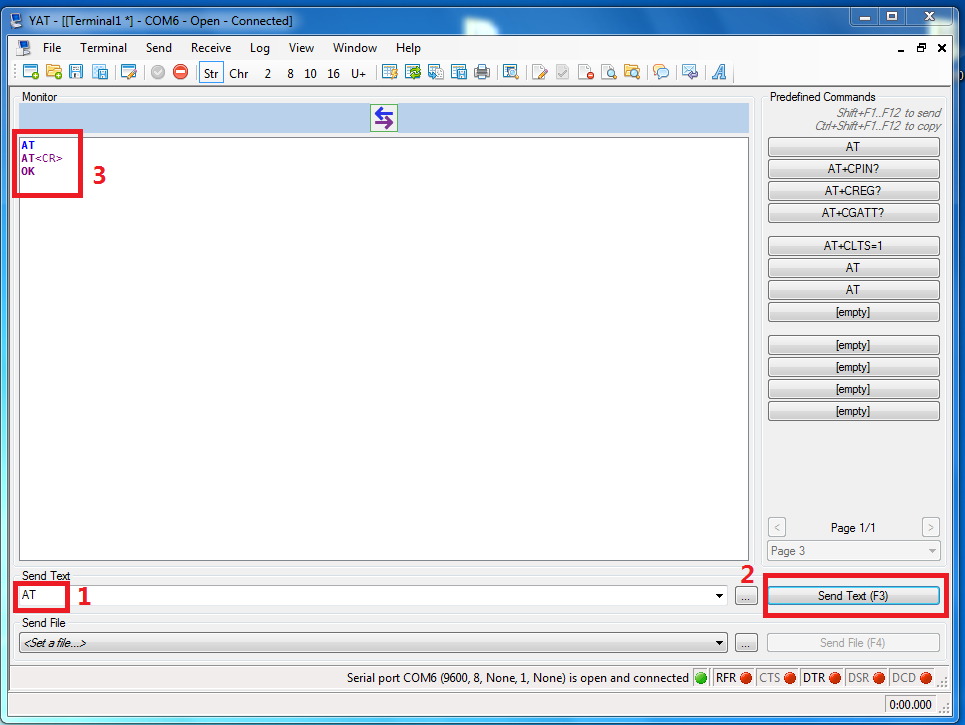Click the CTS signal indicator

[777, 678]
